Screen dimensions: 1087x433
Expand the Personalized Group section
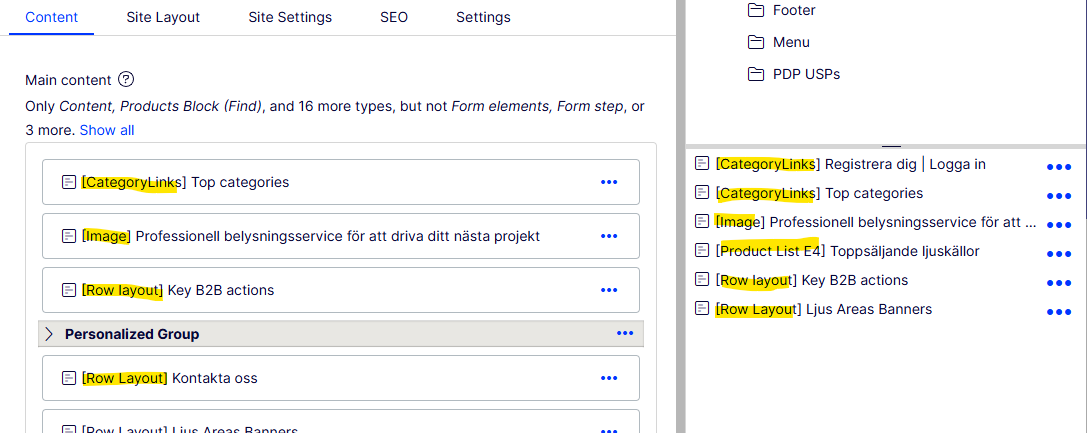tap(49, 334)
